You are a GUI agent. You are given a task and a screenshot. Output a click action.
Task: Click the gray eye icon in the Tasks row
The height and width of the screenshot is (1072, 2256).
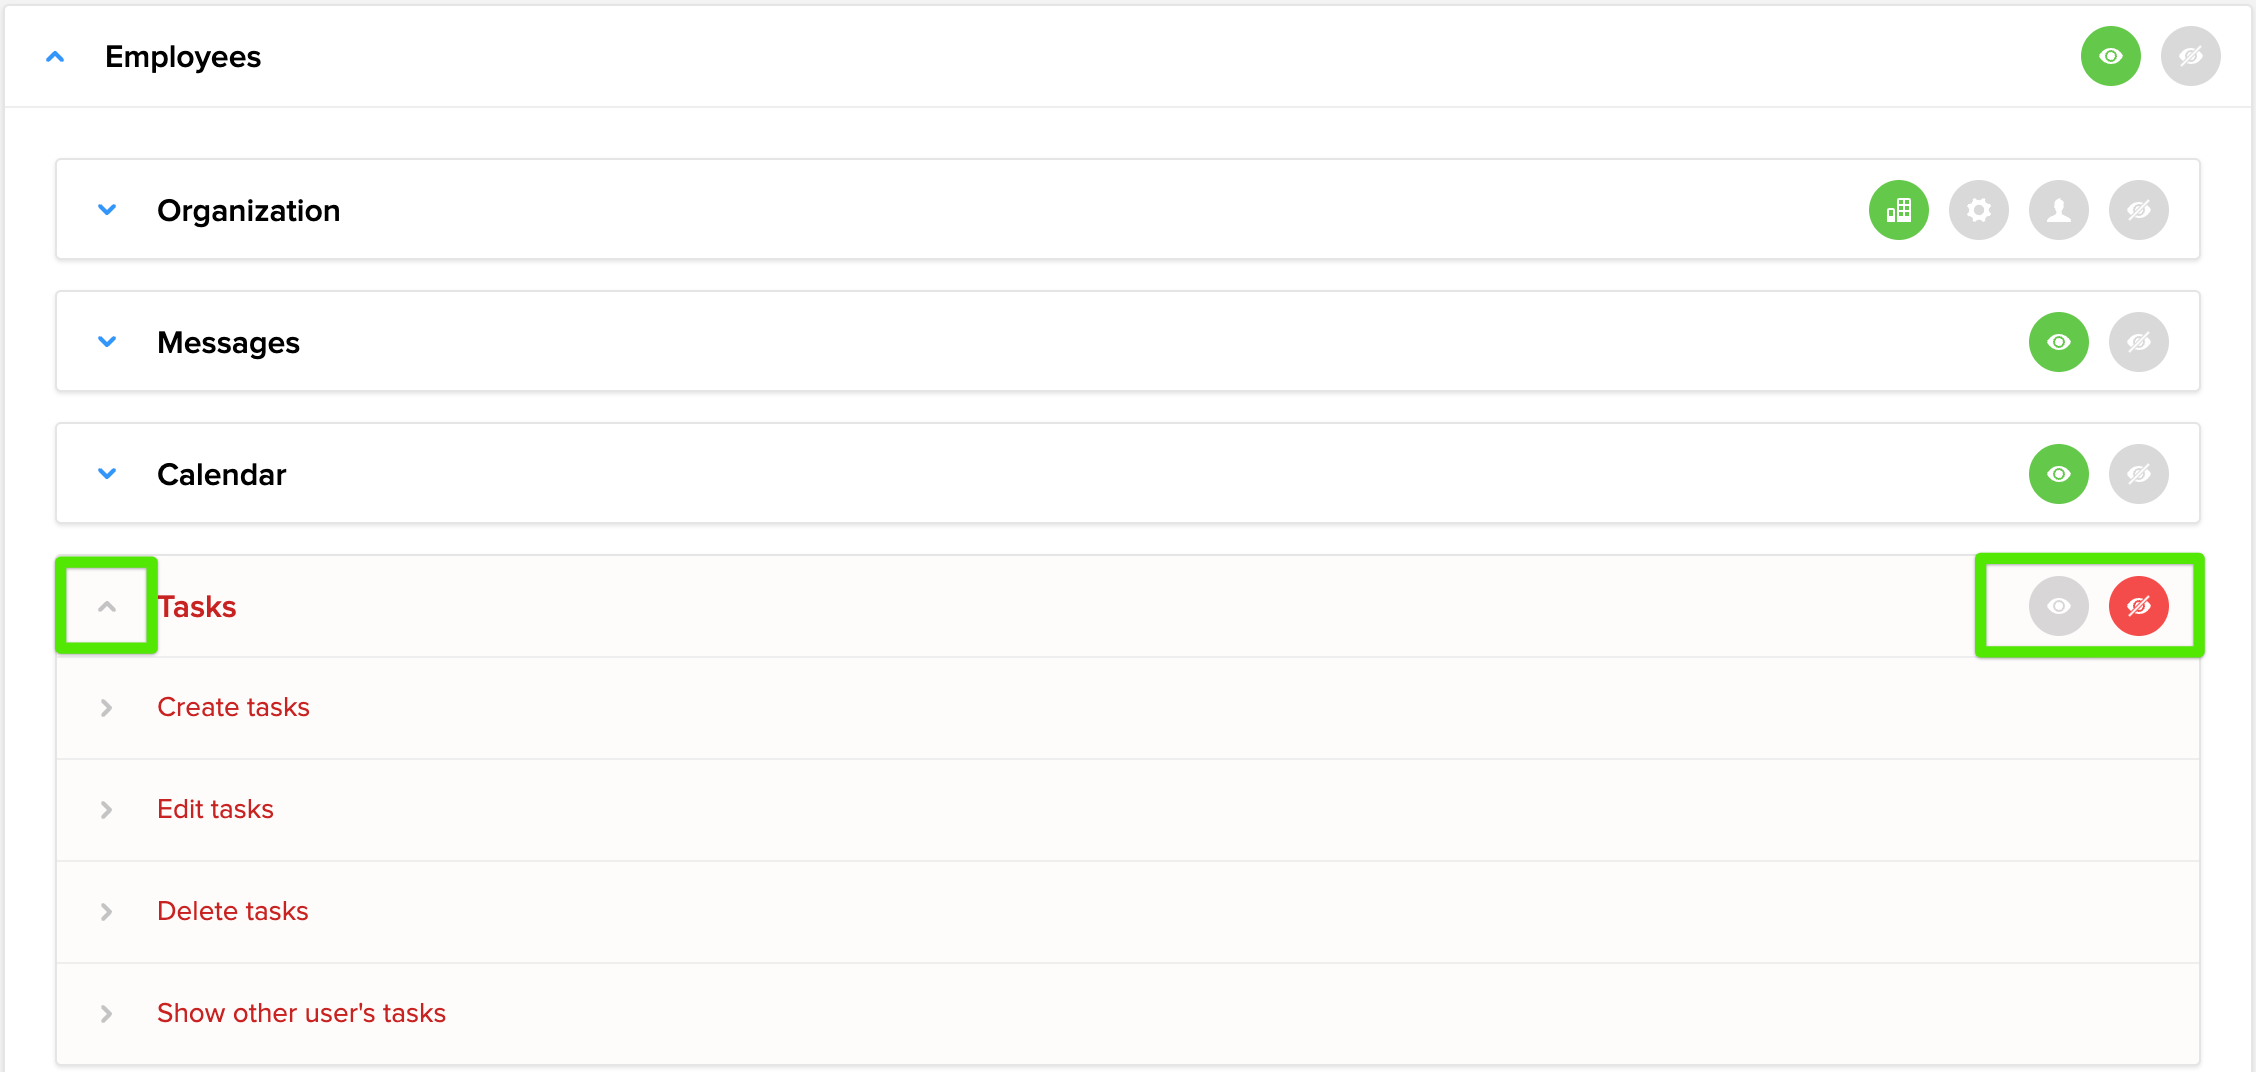tap(2058, 606)
